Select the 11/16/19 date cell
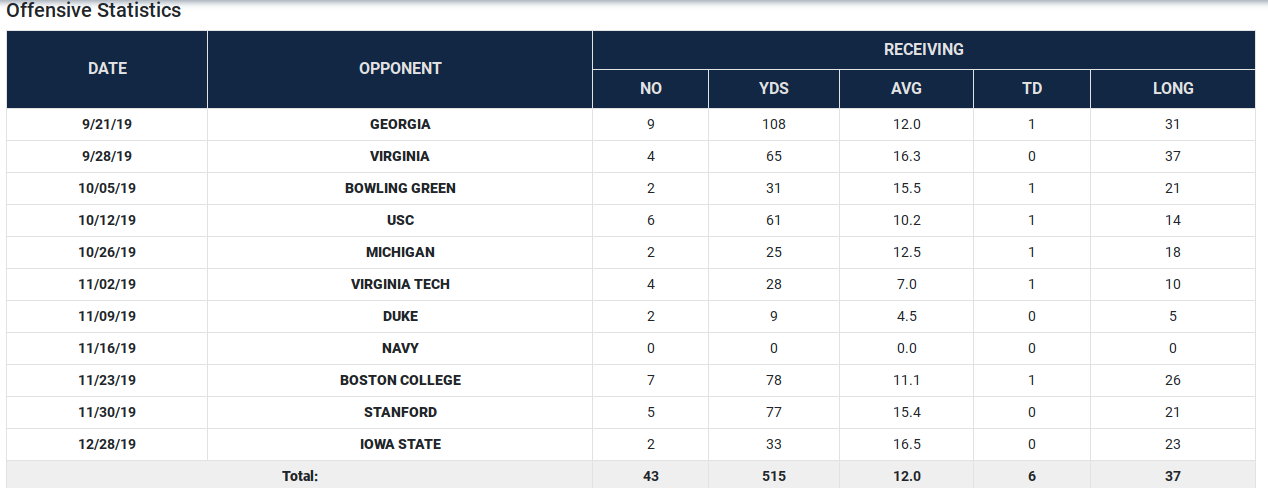 point(107,348)
